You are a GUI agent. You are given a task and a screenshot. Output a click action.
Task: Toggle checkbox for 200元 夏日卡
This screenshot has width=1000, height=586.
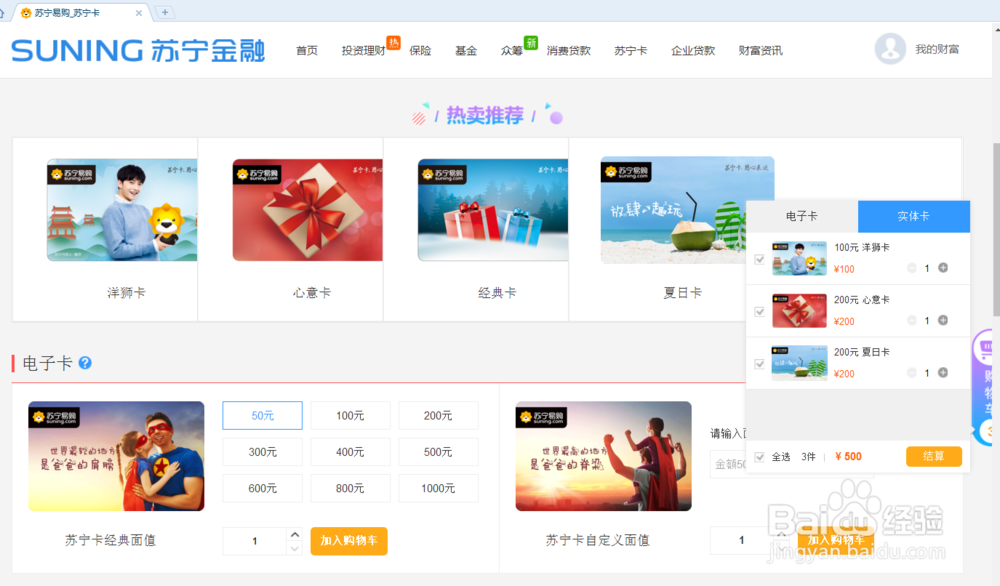click(x=759, y=363)
